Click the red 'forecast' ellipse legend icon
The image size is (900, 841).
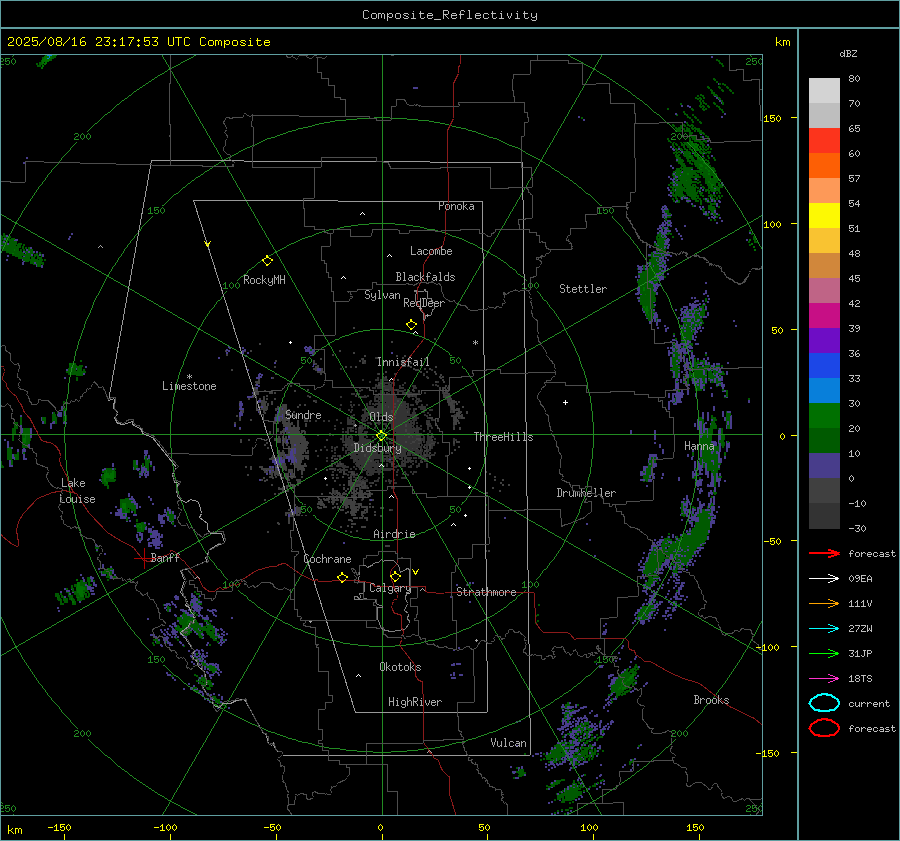(x=824, y=728)
